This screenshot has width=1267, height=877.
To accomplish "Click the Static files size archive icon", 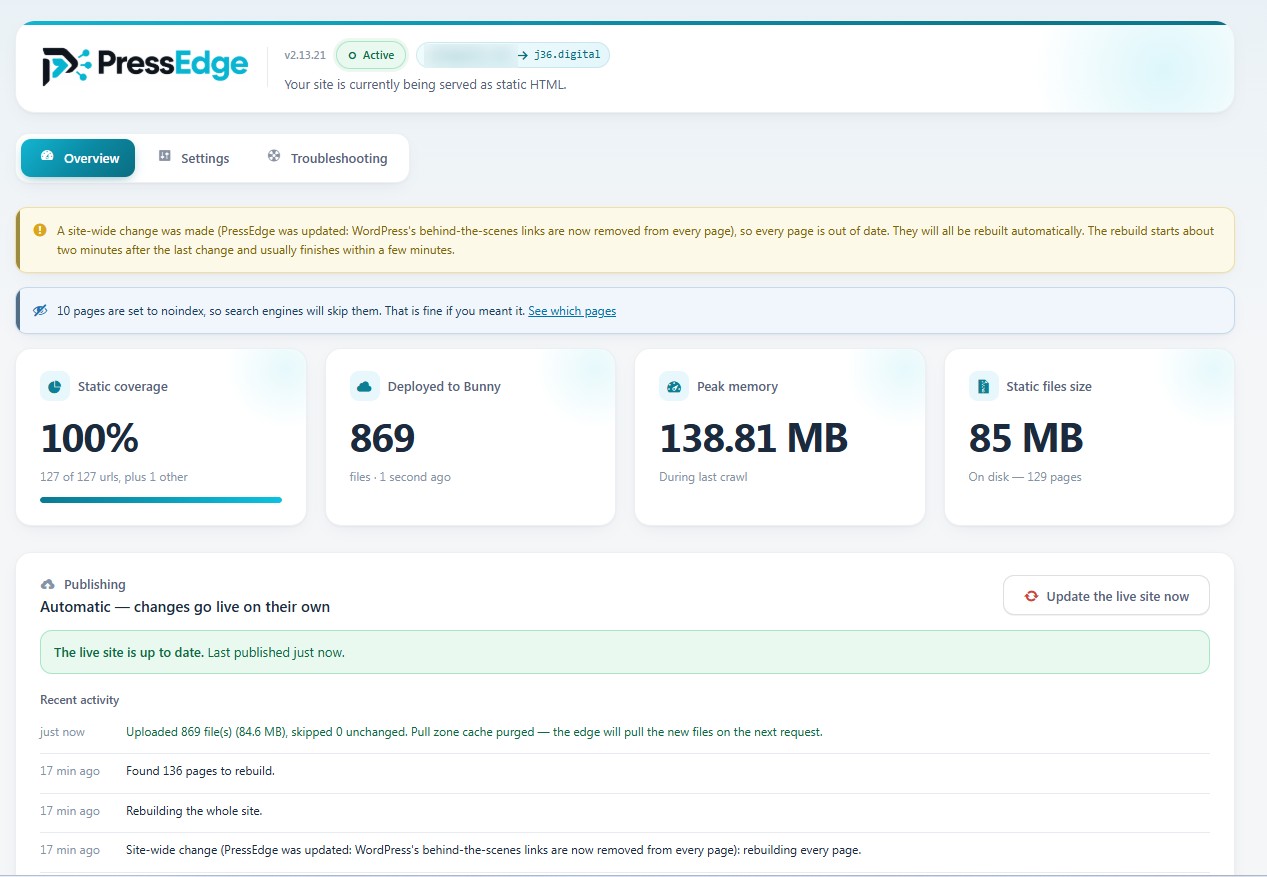I will tap(984, 386).
